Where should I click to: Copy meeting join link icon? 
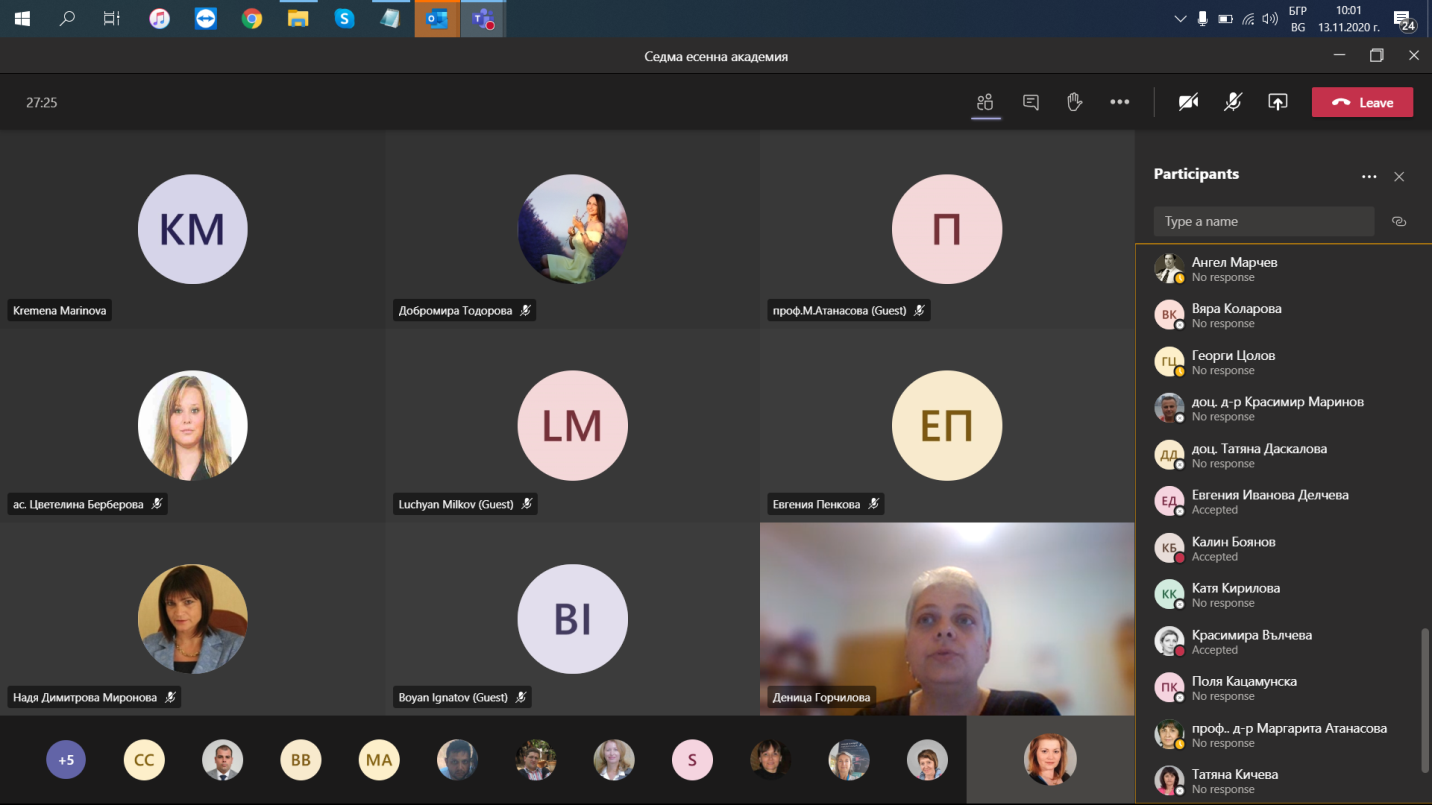(x=1399, y=221)
